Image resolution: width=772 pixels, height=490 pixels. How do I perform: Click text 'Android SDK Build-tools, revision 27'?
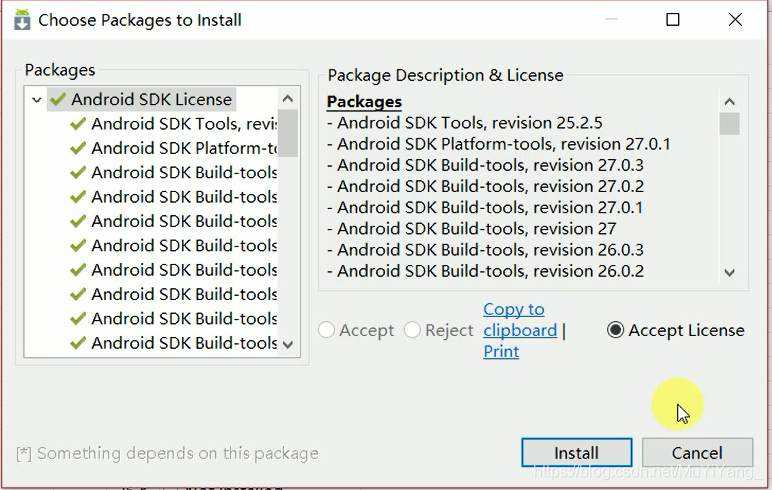pyautogui.click(x=477, y=229)
